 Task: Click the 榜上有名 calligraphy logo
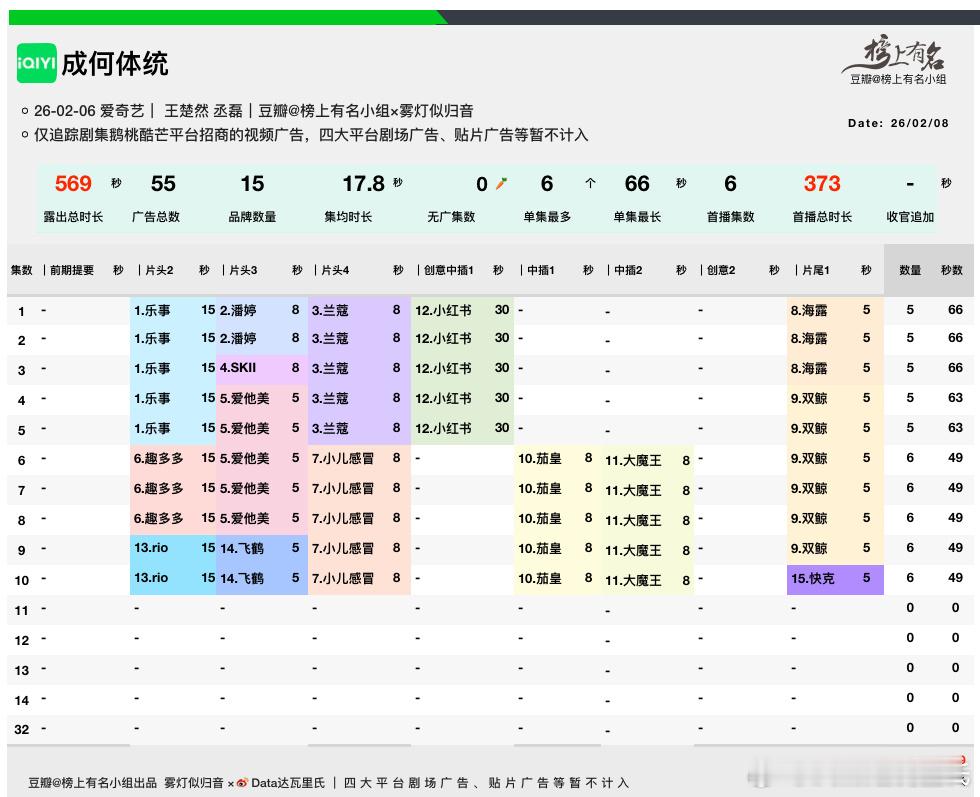895,54
